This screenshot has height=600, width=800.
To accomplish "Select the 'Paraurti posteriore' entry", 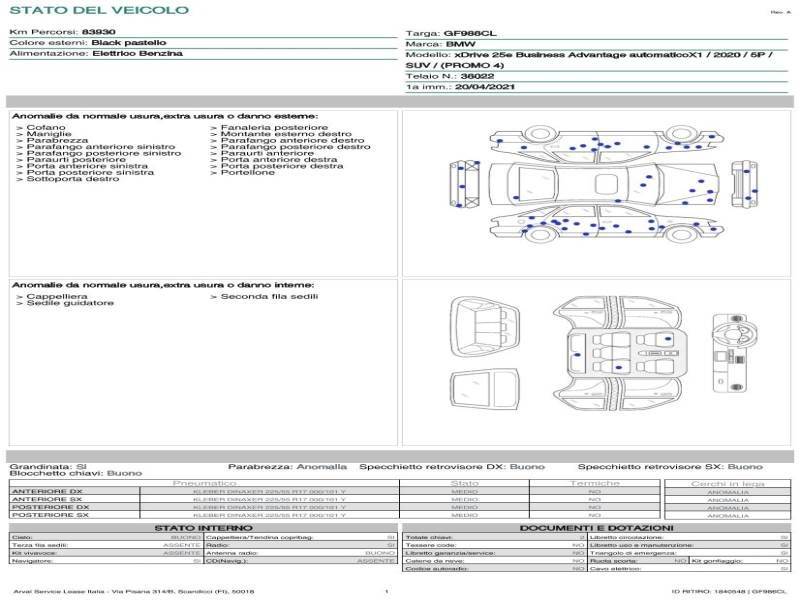I will [x=76, y=159].
